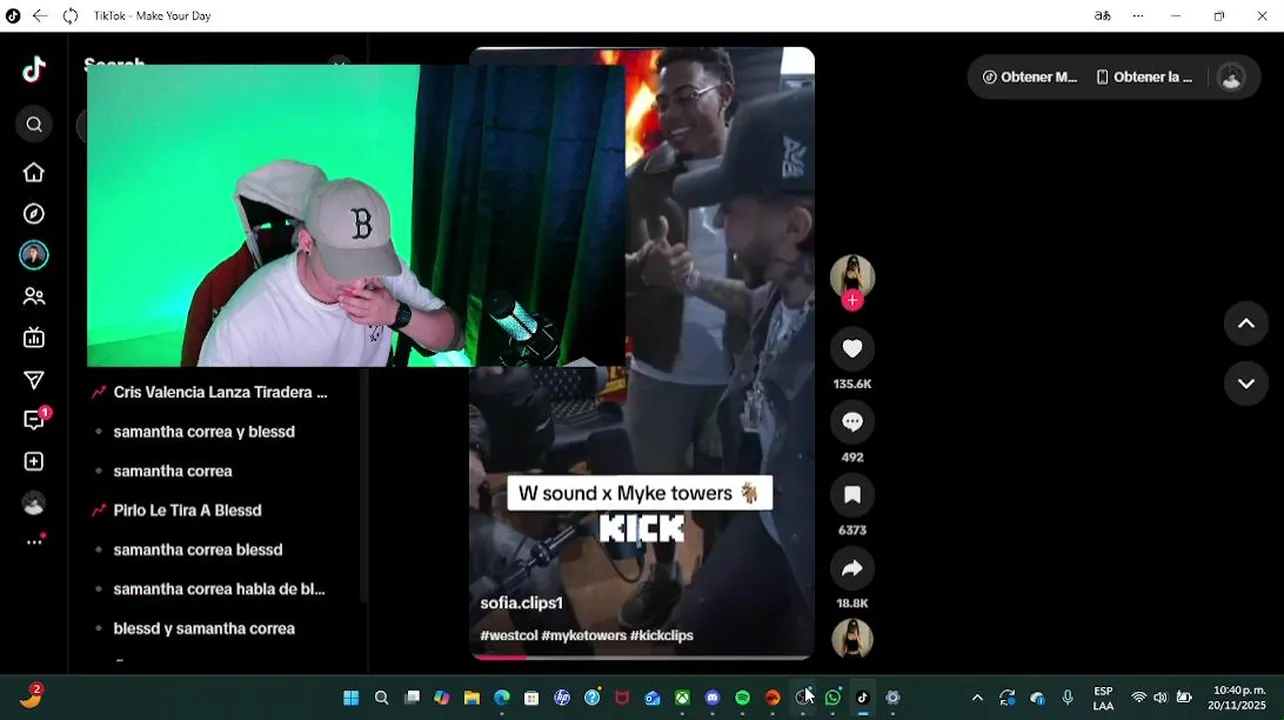Image resolution: width=1284 pixels, height=720 pixels.
Task: Select the plain samantha correa suggestion
Action: (x=173, y=471)
